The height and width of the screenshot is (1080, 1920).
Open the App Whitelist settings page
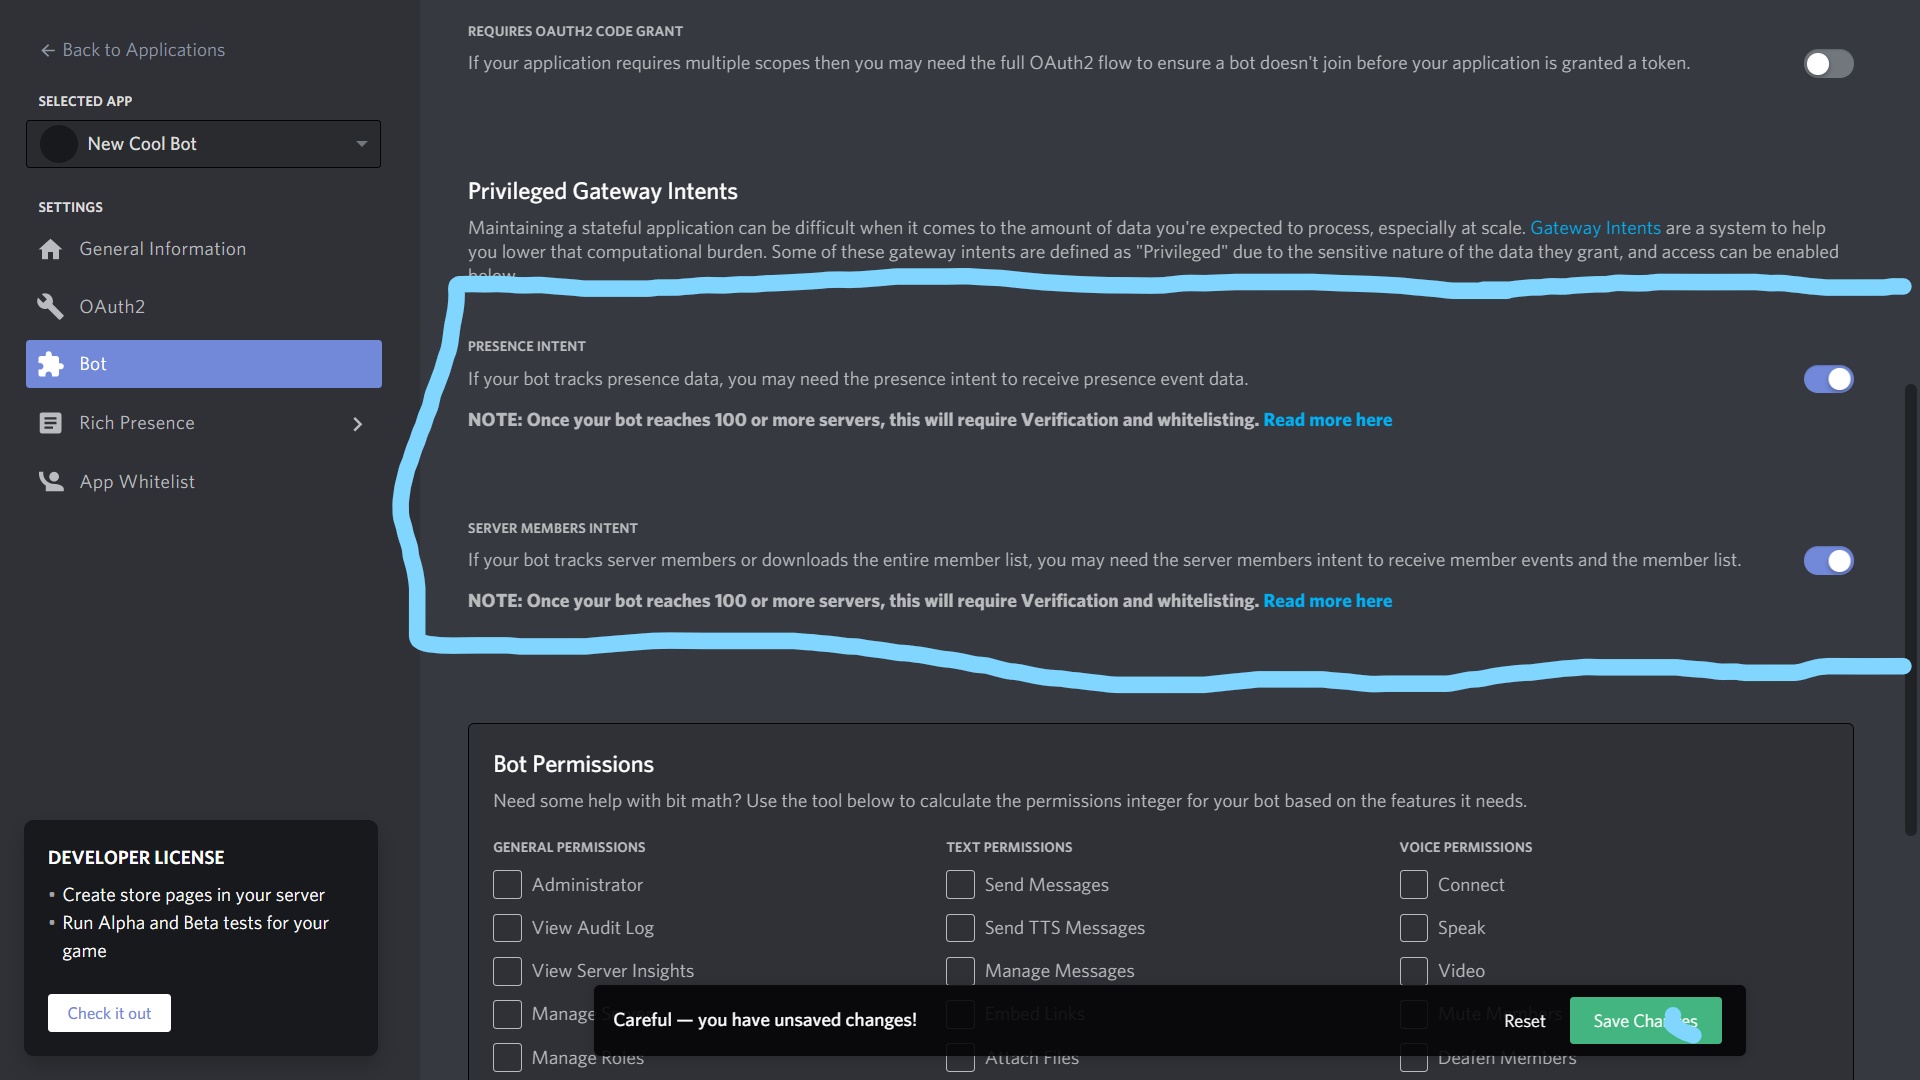pyautogui.click(x=137, y=482)
